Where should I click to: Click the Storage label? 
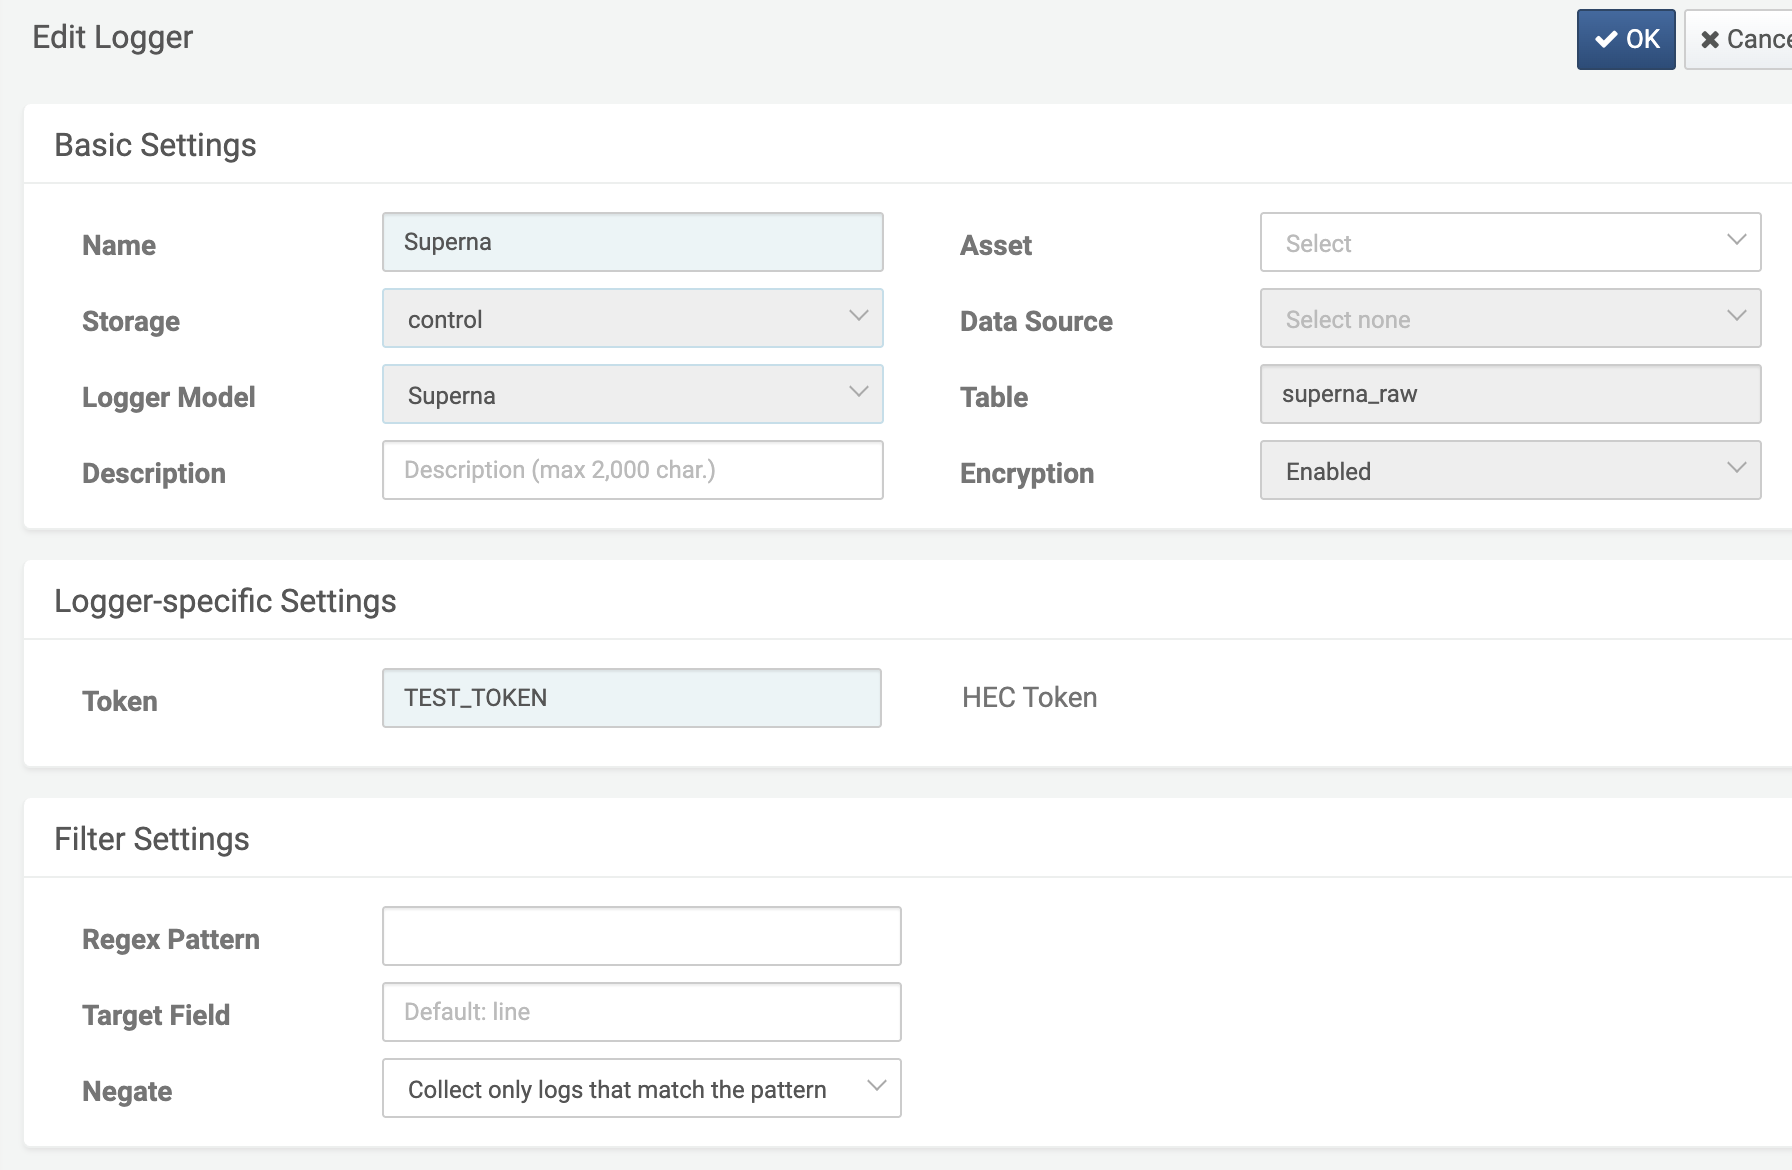click(131, 321)
